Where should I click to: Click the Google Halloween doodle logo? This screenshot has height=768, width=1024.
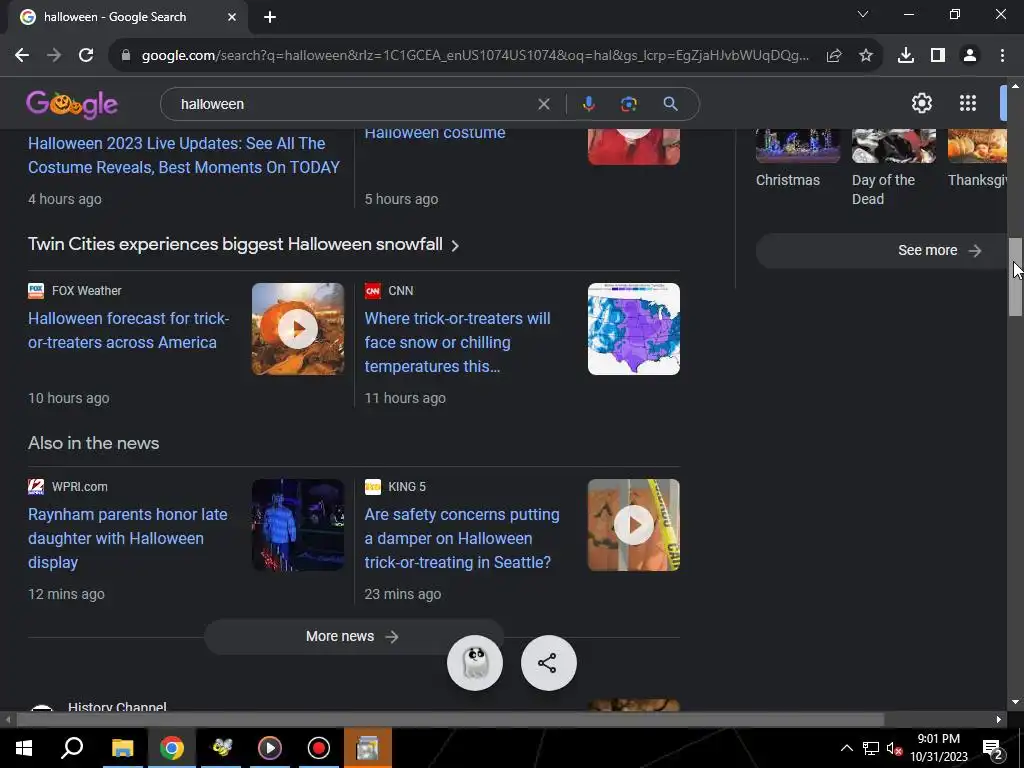pos(72,104)
